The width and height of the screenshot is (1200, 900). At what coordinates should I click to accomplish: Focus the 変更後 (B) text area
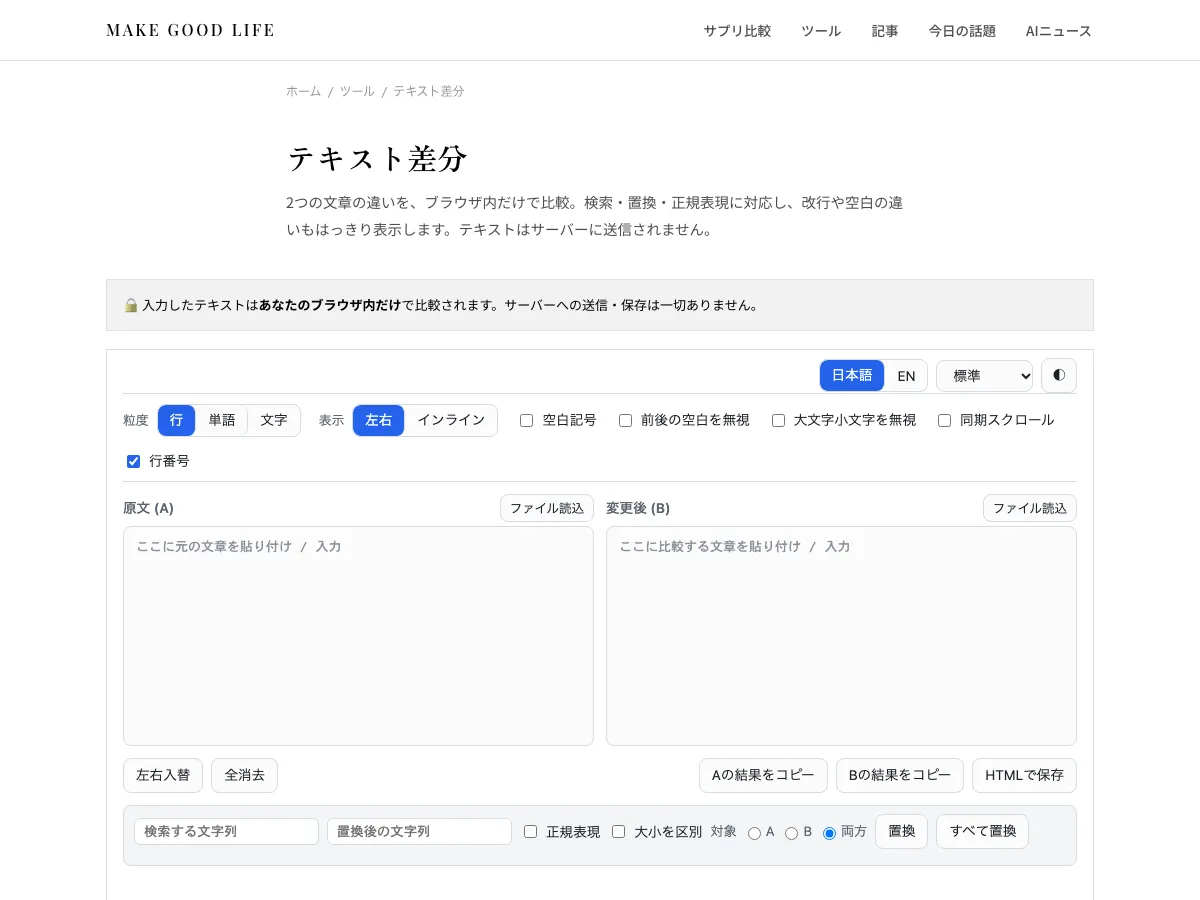pyautogui.click(x=841, y=636)
